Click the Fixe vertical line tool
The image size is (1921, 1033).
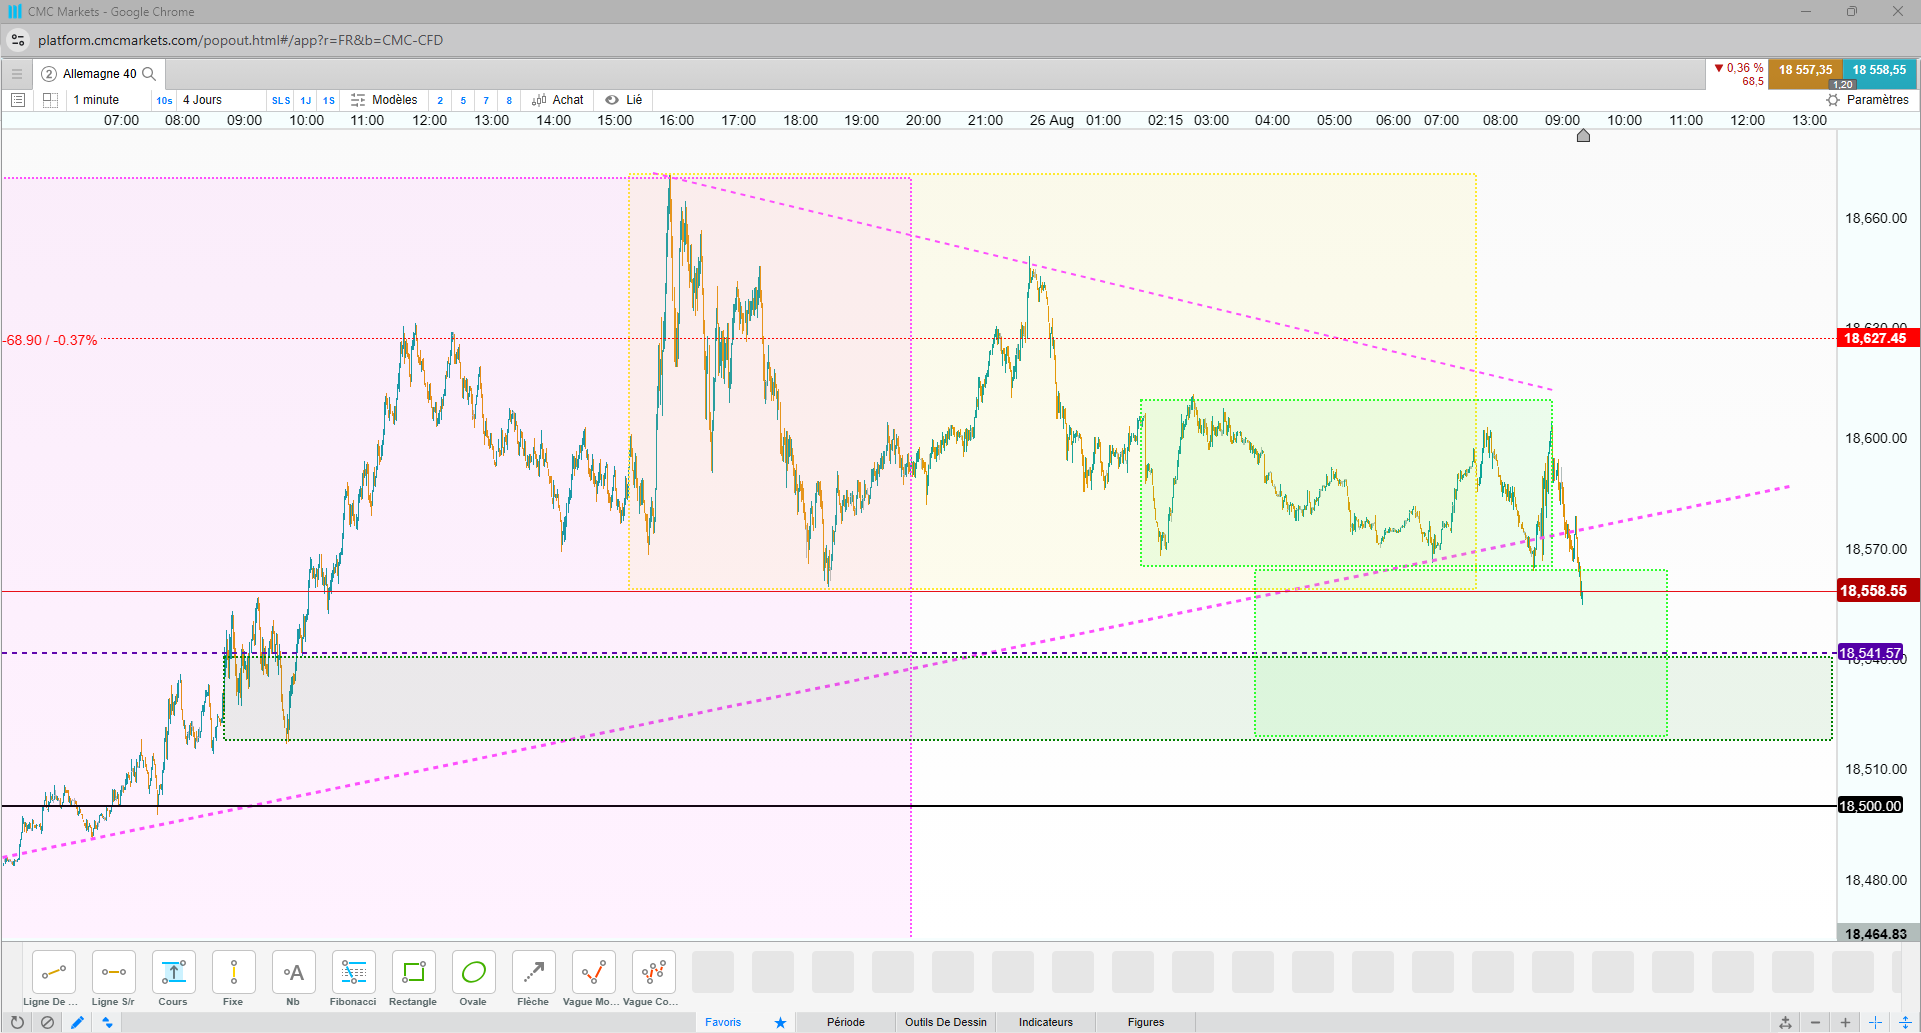[233, 979]
